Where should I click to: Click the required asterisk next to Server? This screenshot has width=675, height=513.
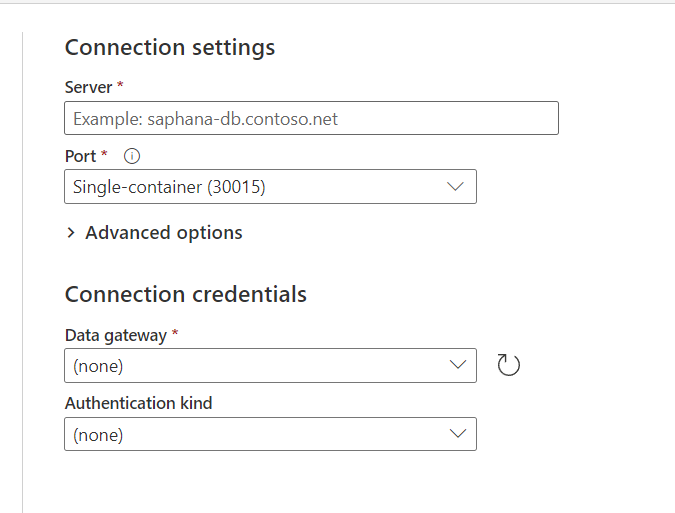120,86
